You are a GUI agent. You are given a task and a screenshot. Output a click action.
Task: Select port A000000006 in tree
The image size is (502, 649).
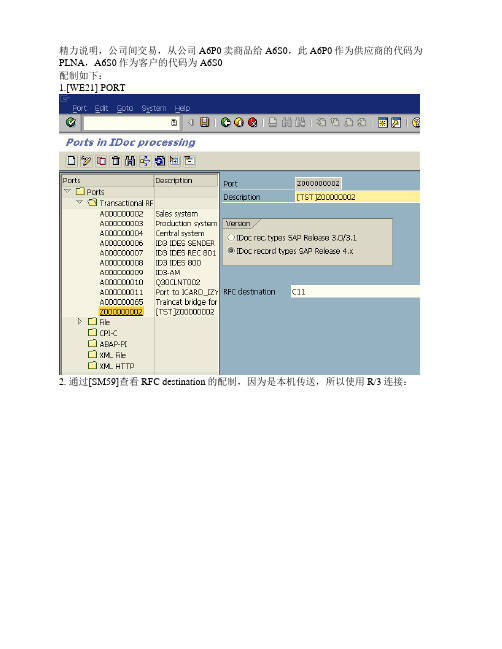[121, 243]
